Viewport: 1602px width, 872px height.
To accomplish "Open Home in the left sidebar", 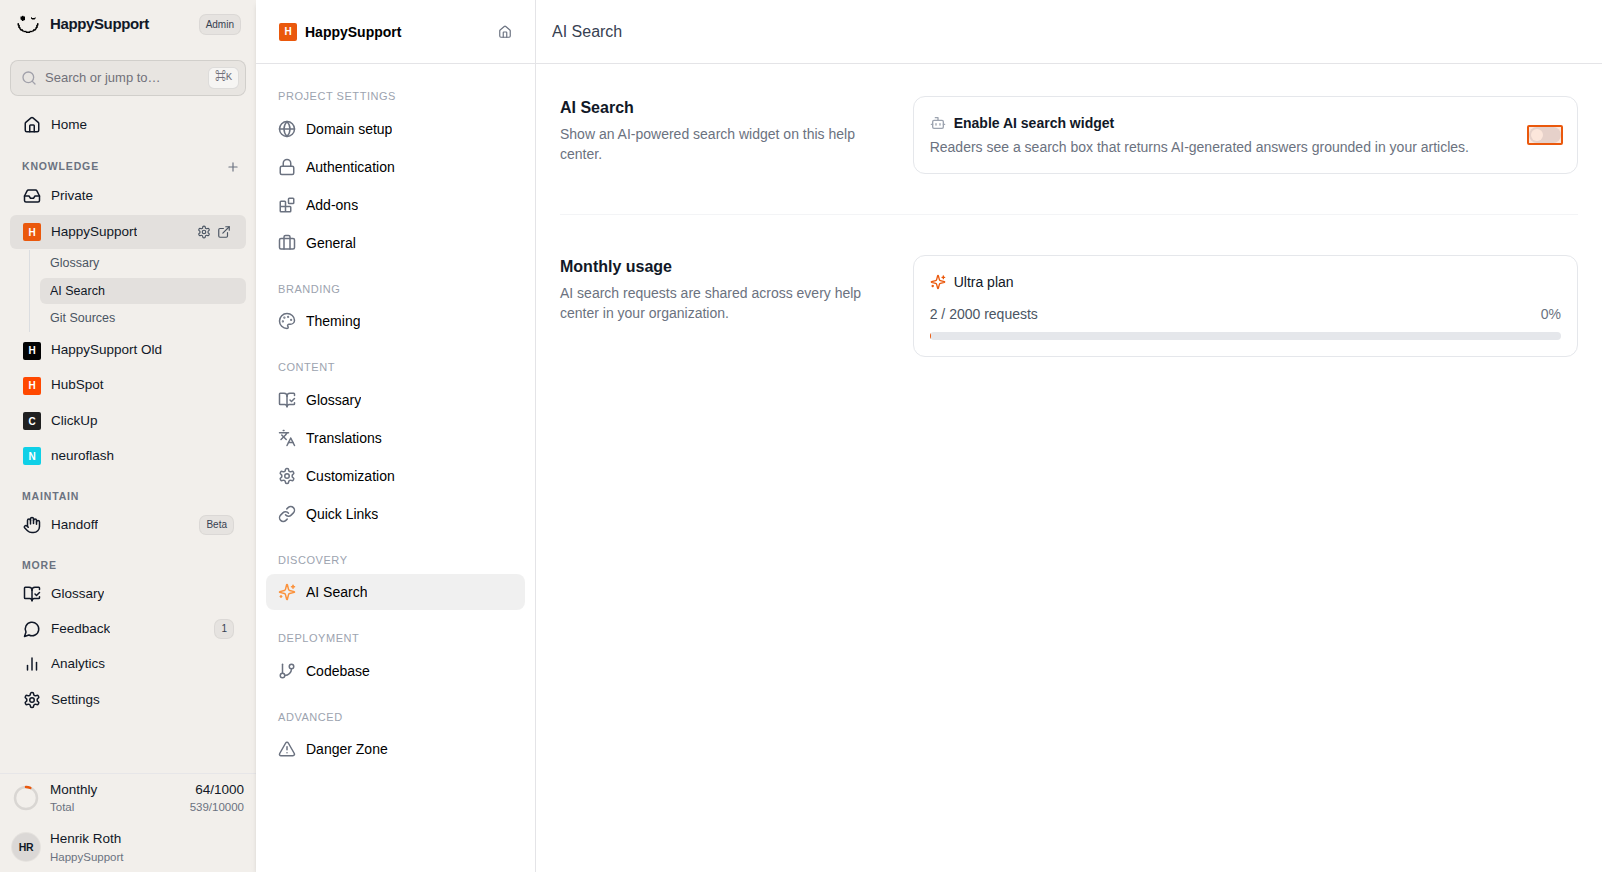I will point(128,125).
